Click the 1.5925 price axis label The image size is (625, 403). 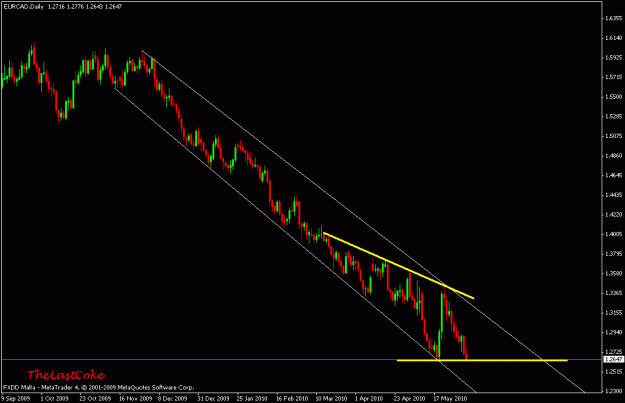click(x=613, y=57)
